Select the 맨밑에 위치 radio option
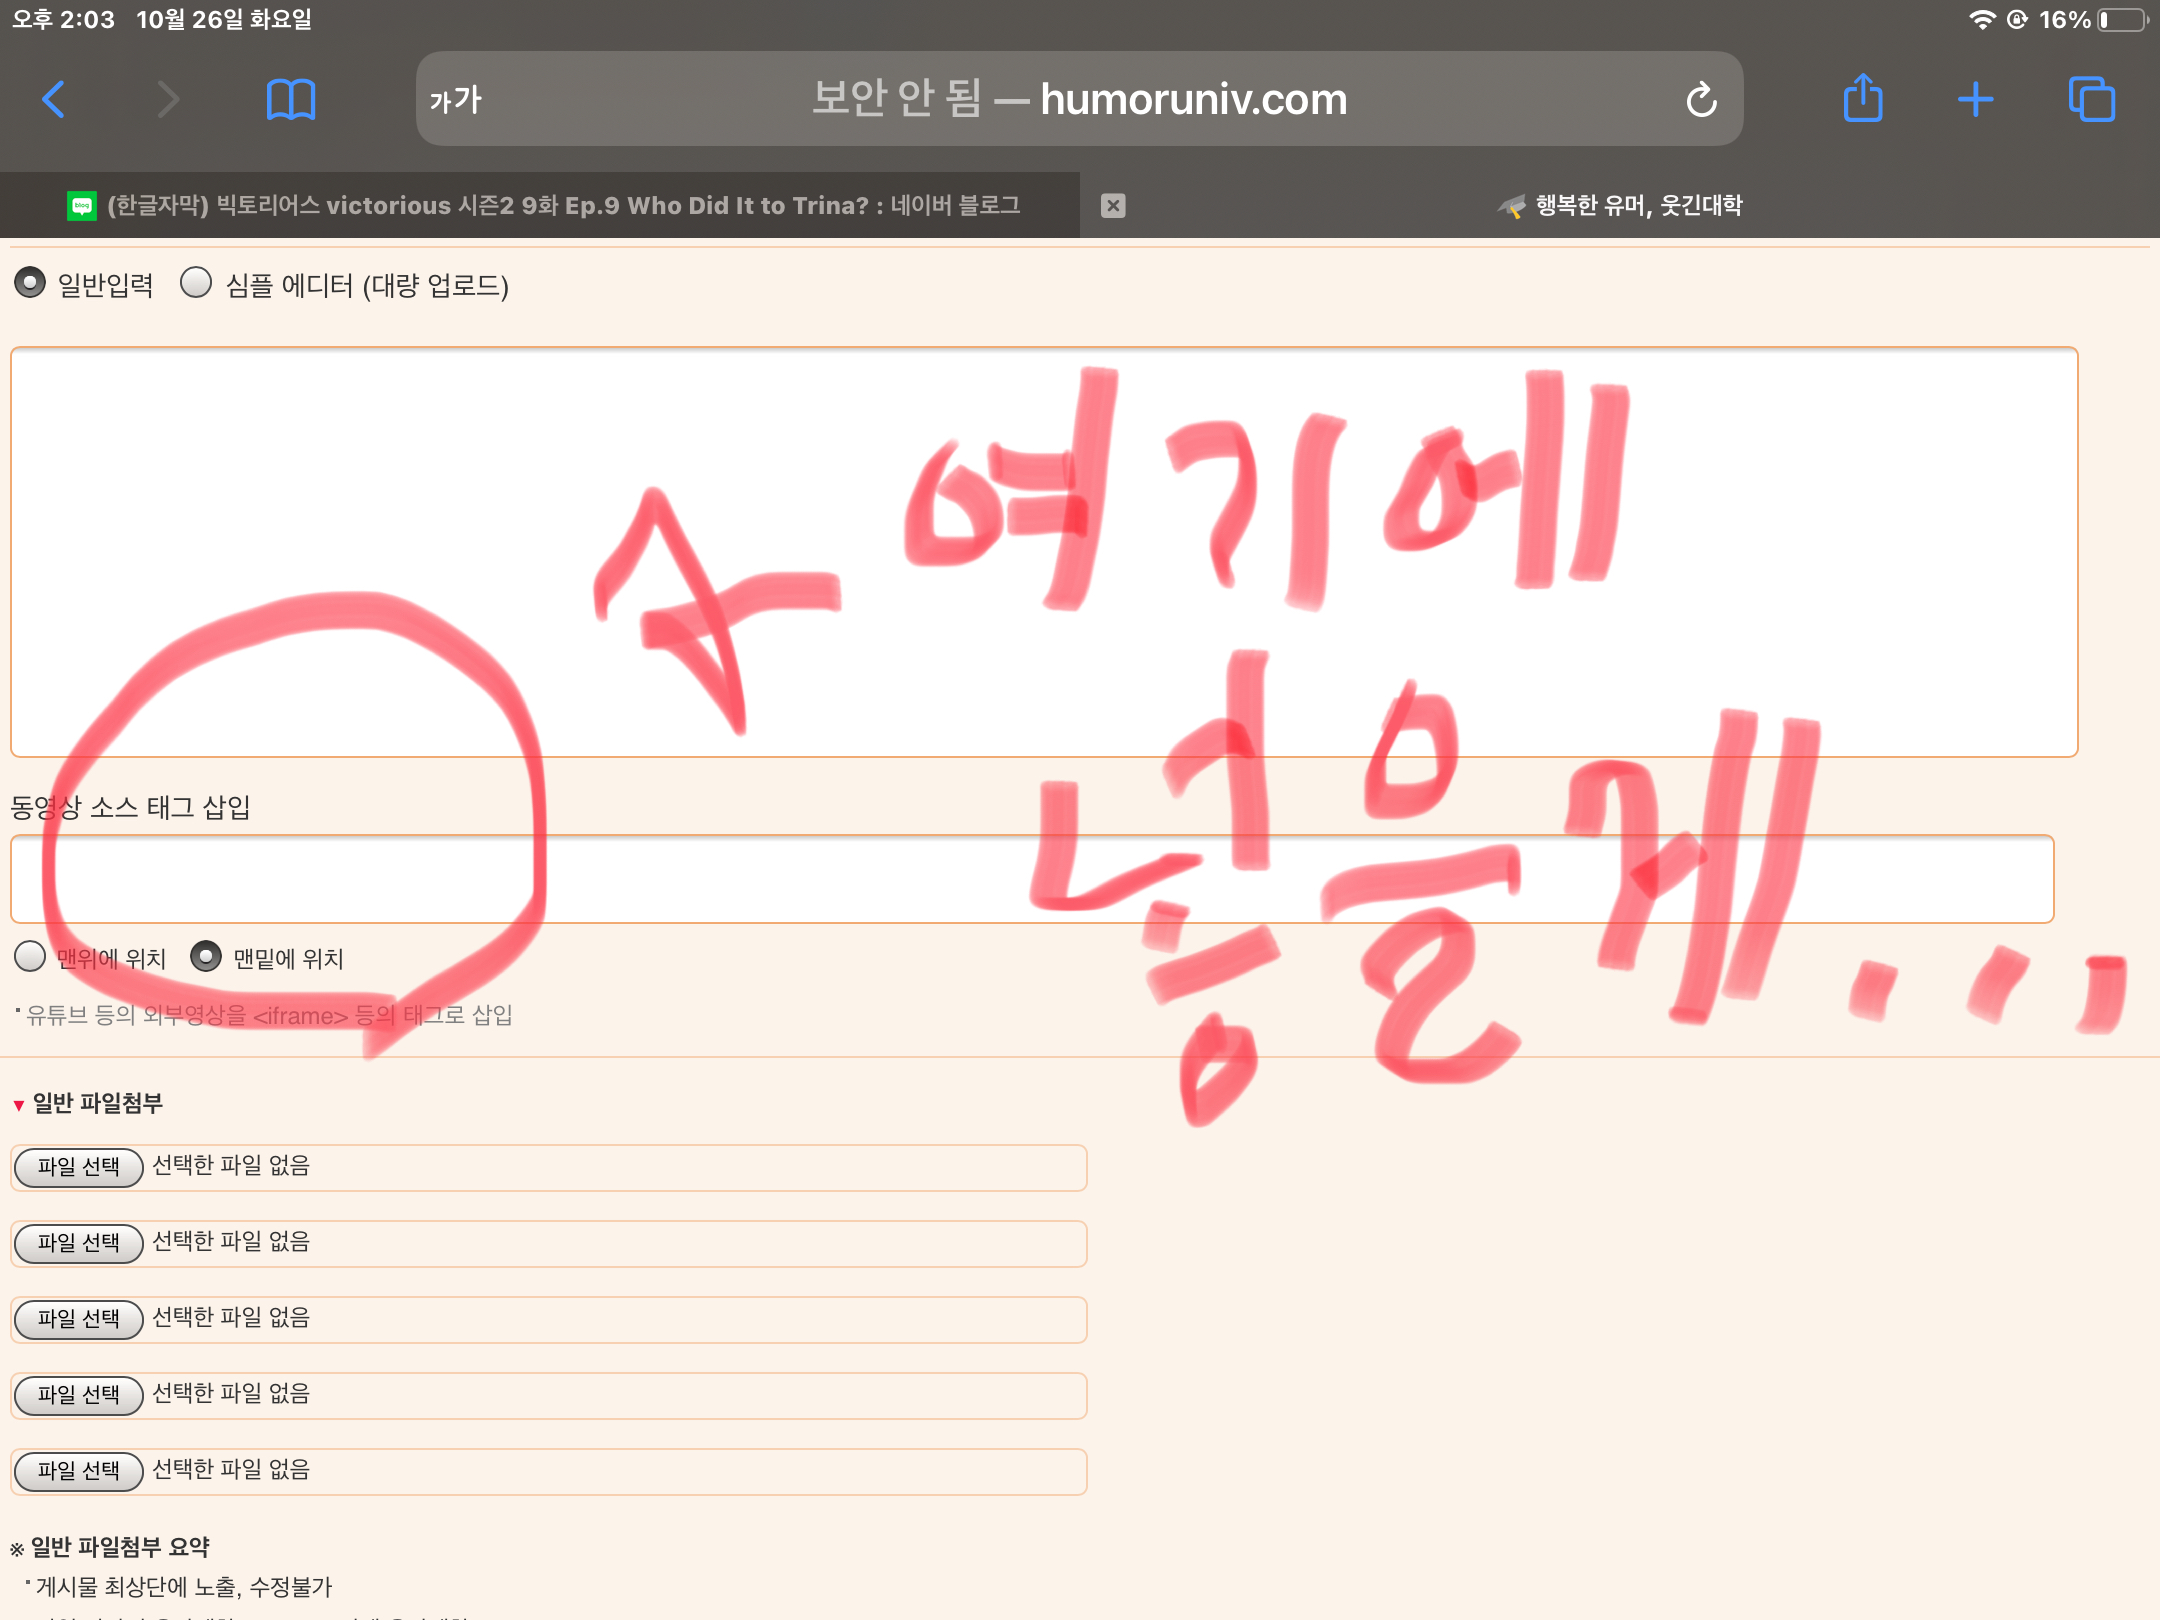This screenshot has height=1620, width=2160. pos(207,957)
